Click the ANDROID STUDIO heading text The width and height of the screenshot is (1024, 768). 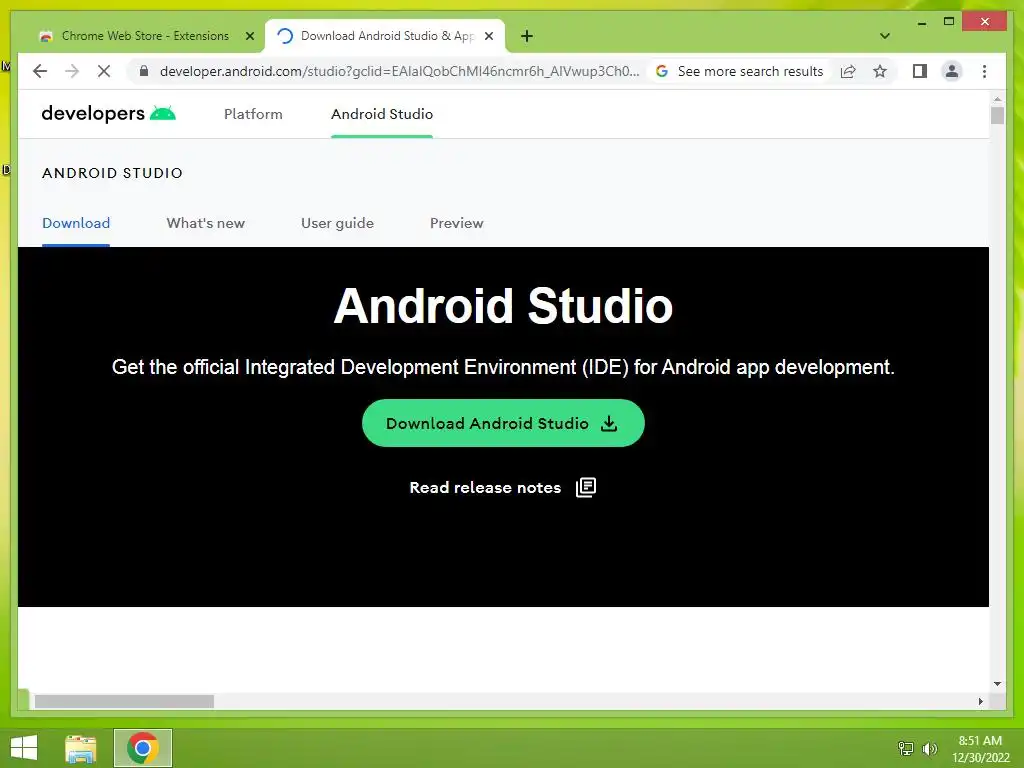click(112, 173)
